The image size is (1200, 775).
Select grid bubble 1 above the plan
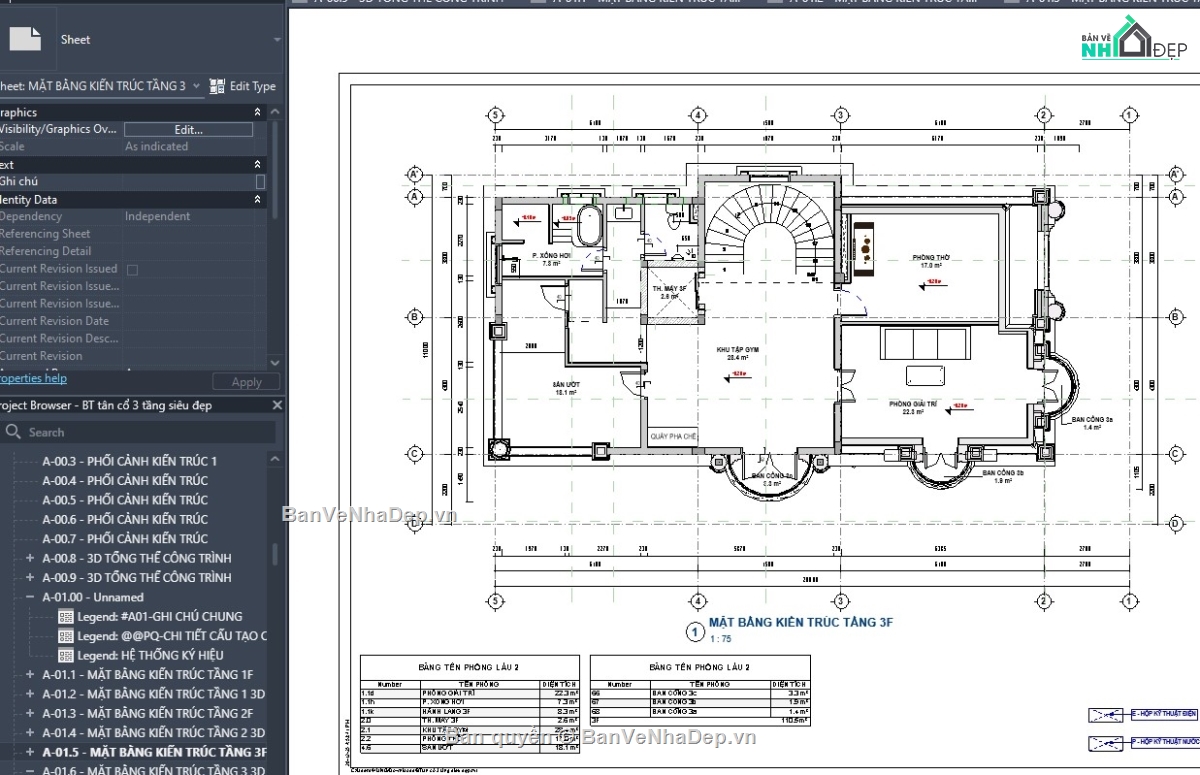(1131, 115)
